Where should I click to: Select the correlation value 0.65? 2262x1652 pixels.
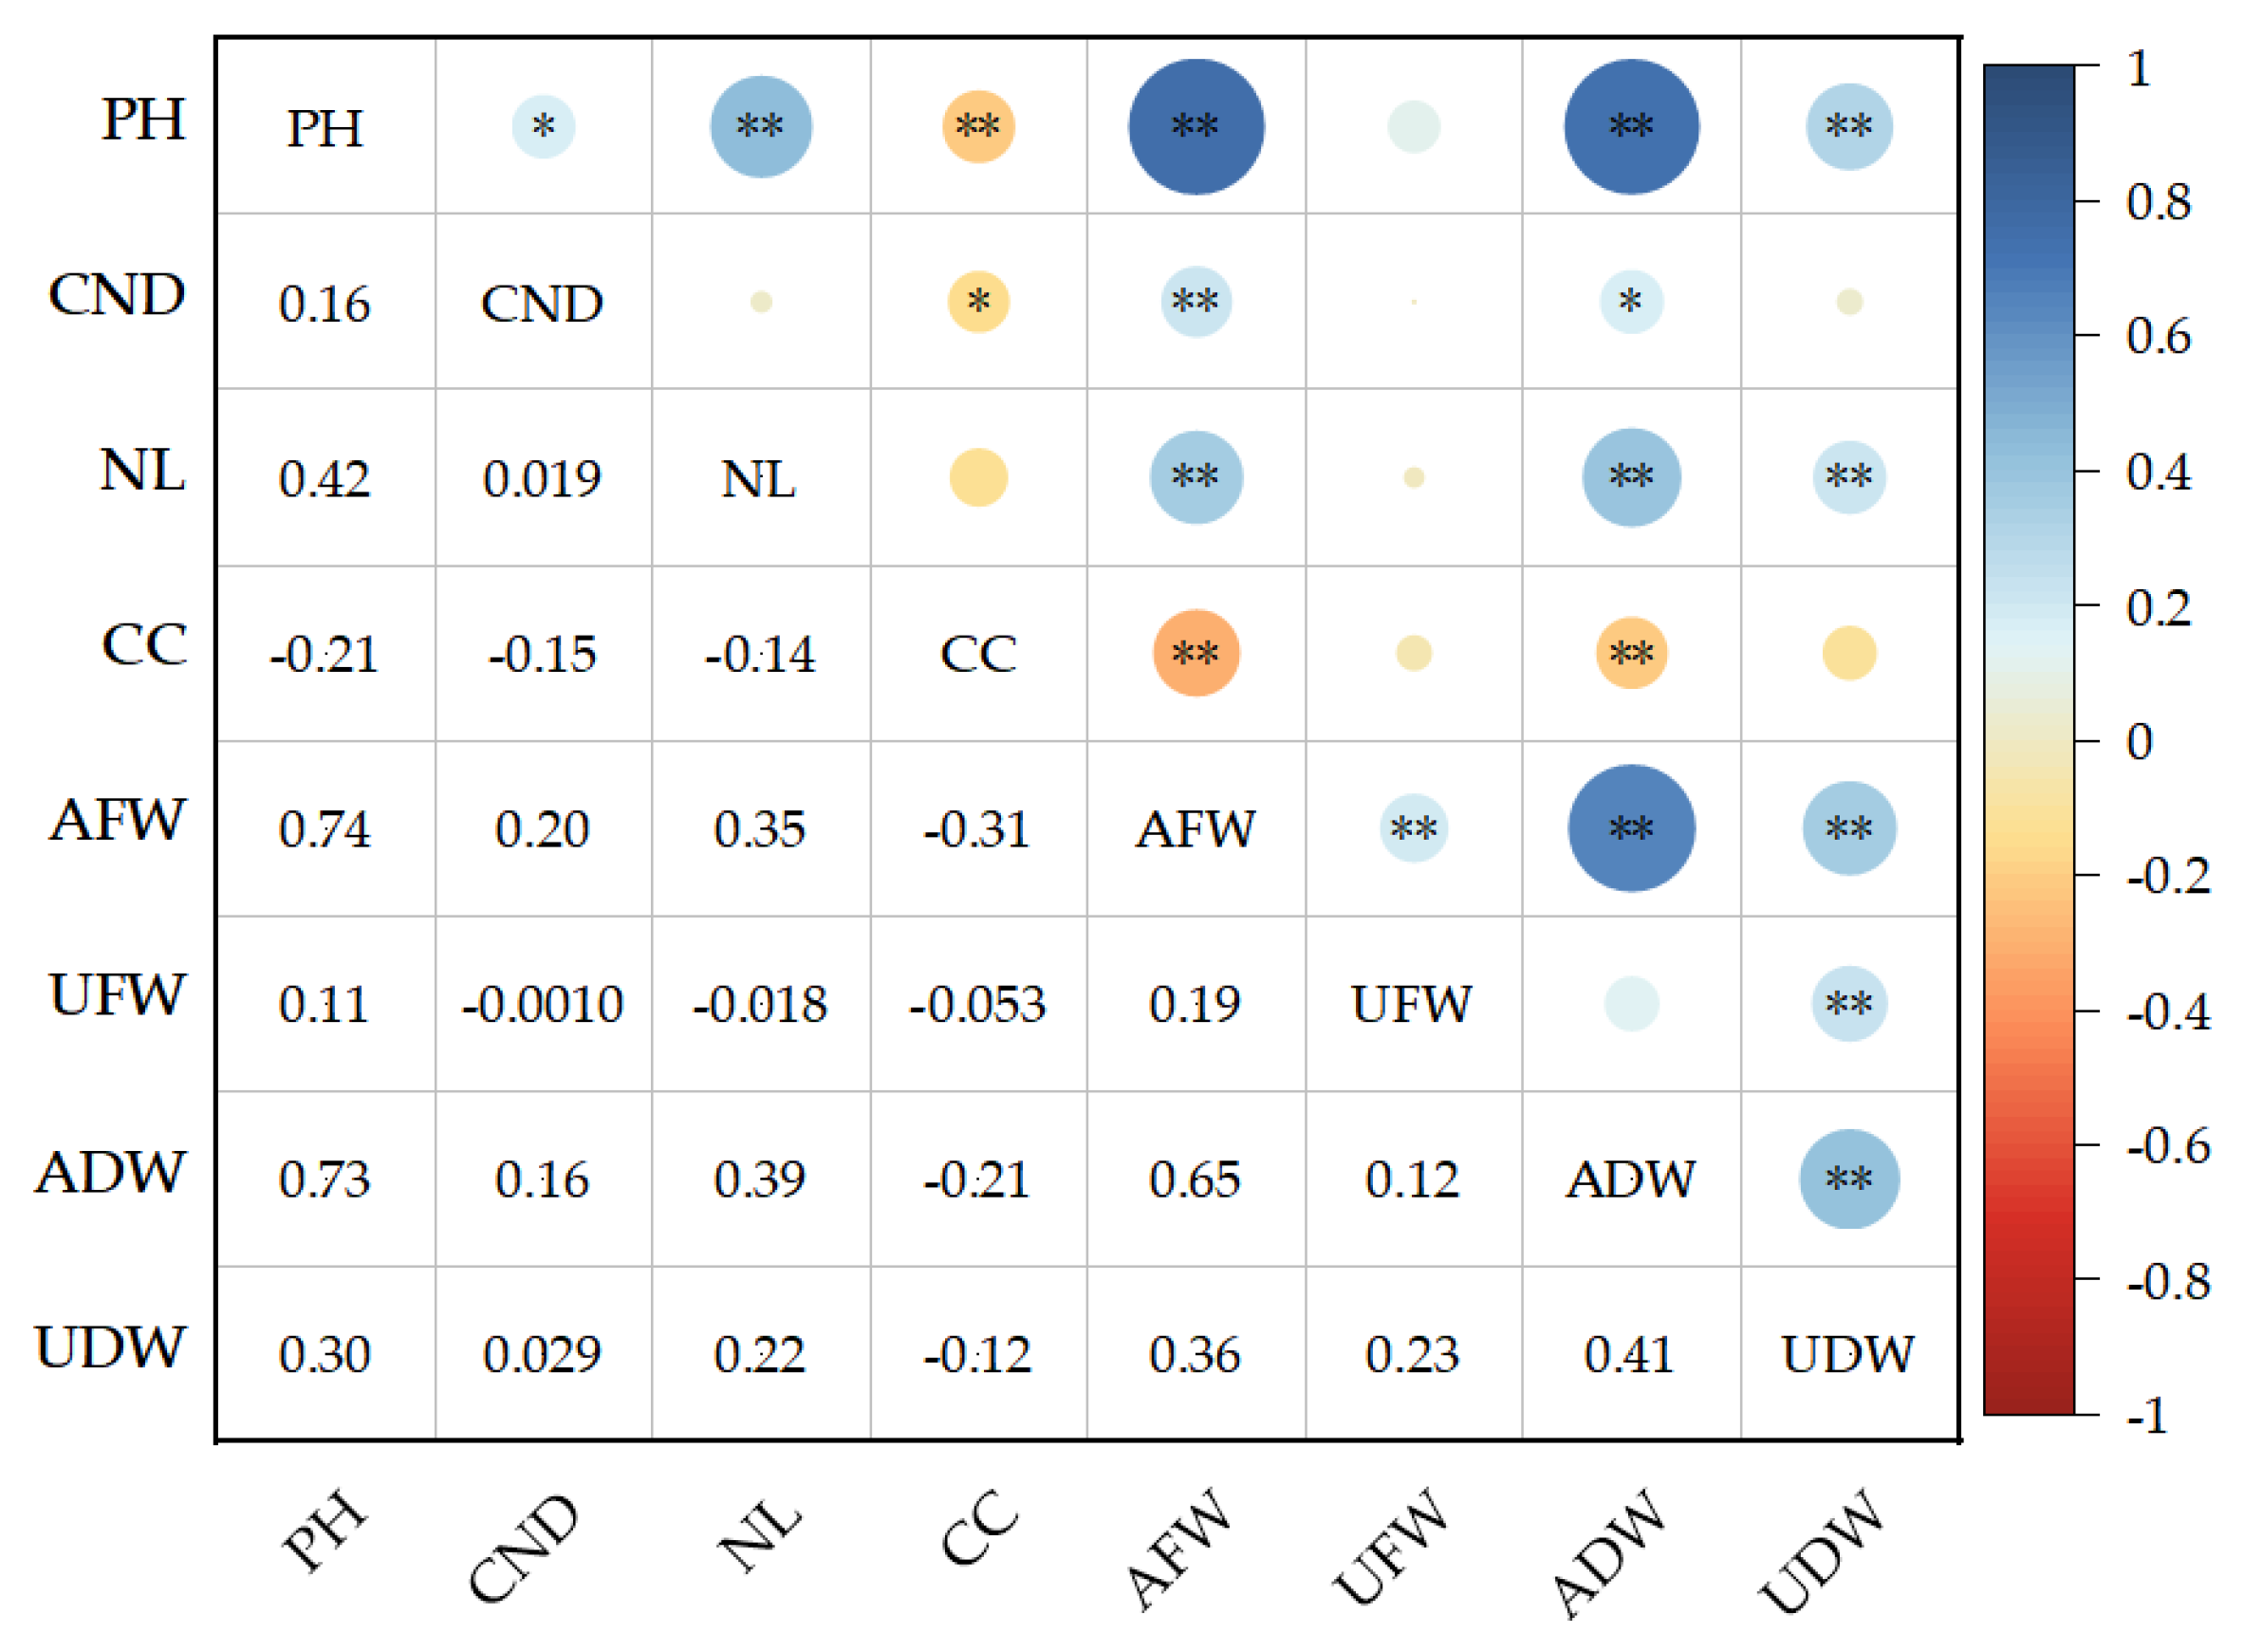coord(1194,1179)
